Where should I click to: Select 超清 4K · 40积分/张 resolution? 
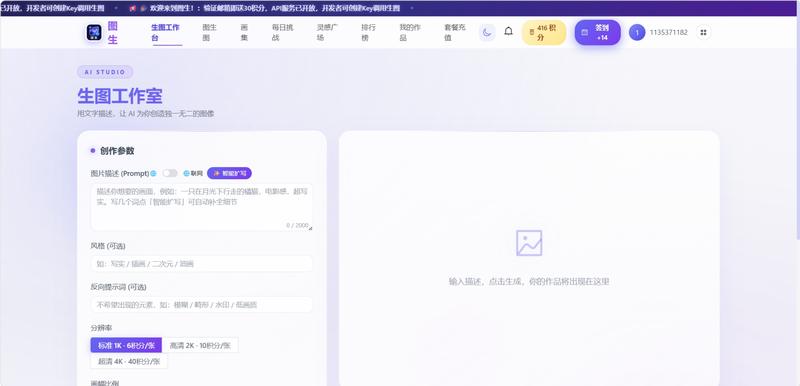click(129, 361)
